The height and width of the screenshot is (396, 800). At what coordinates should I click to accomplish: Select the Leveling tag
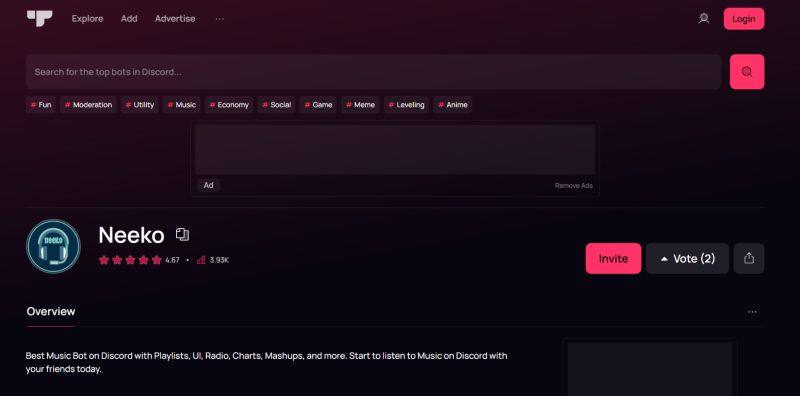pos(406,105)
